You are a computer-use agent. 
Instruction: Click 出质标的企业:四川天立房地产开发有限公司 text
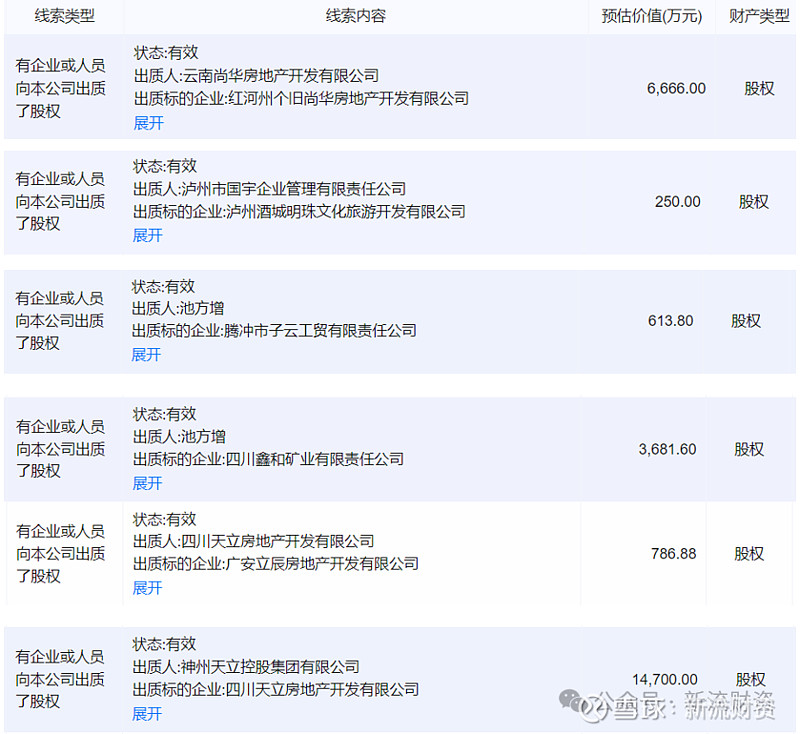tap(276, 690)
